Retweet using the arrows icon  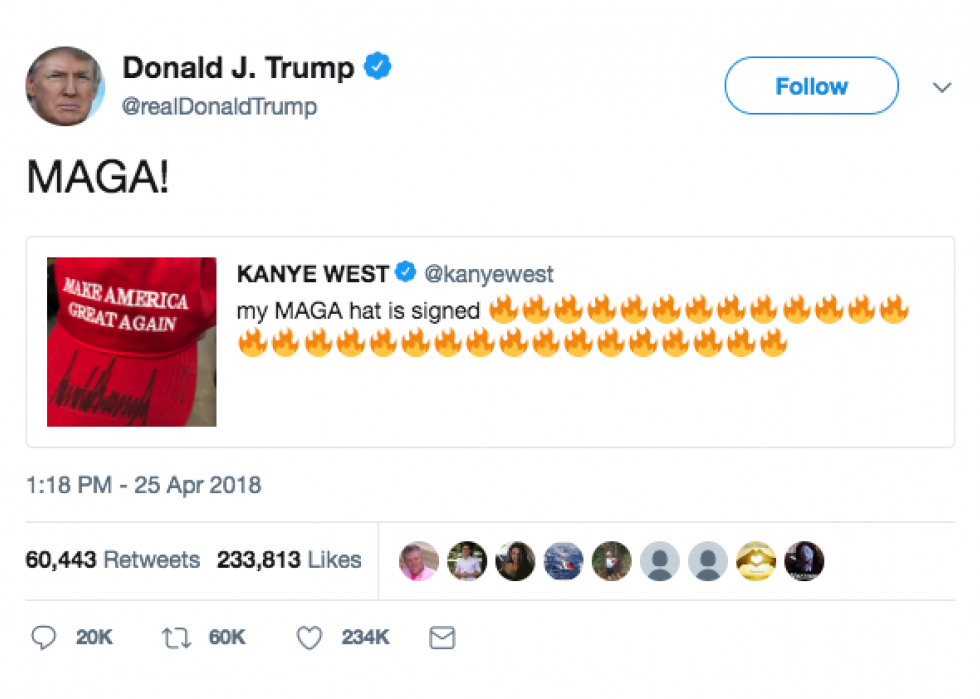(x=176, y=638)
